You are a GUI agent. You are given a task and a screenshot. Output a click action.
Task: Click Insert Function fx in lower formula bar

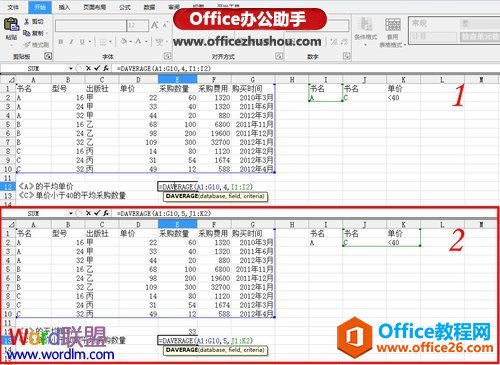pyautogui.click(x=106, y=213)
